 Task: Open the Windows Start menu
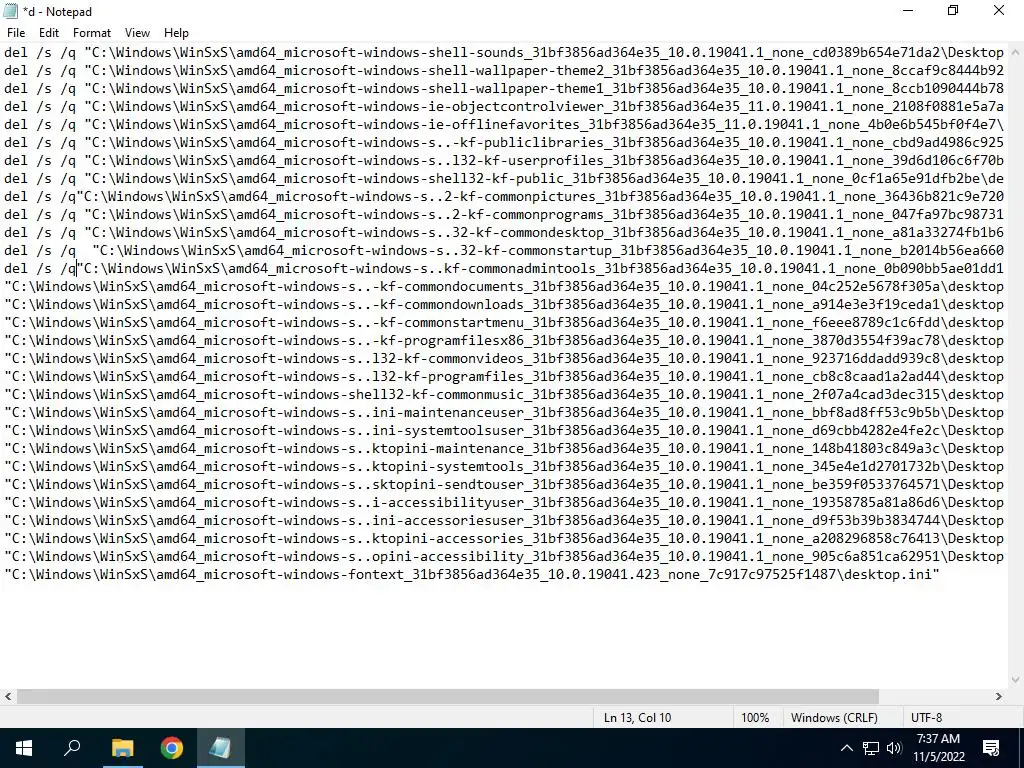click(x=24, y=748)
